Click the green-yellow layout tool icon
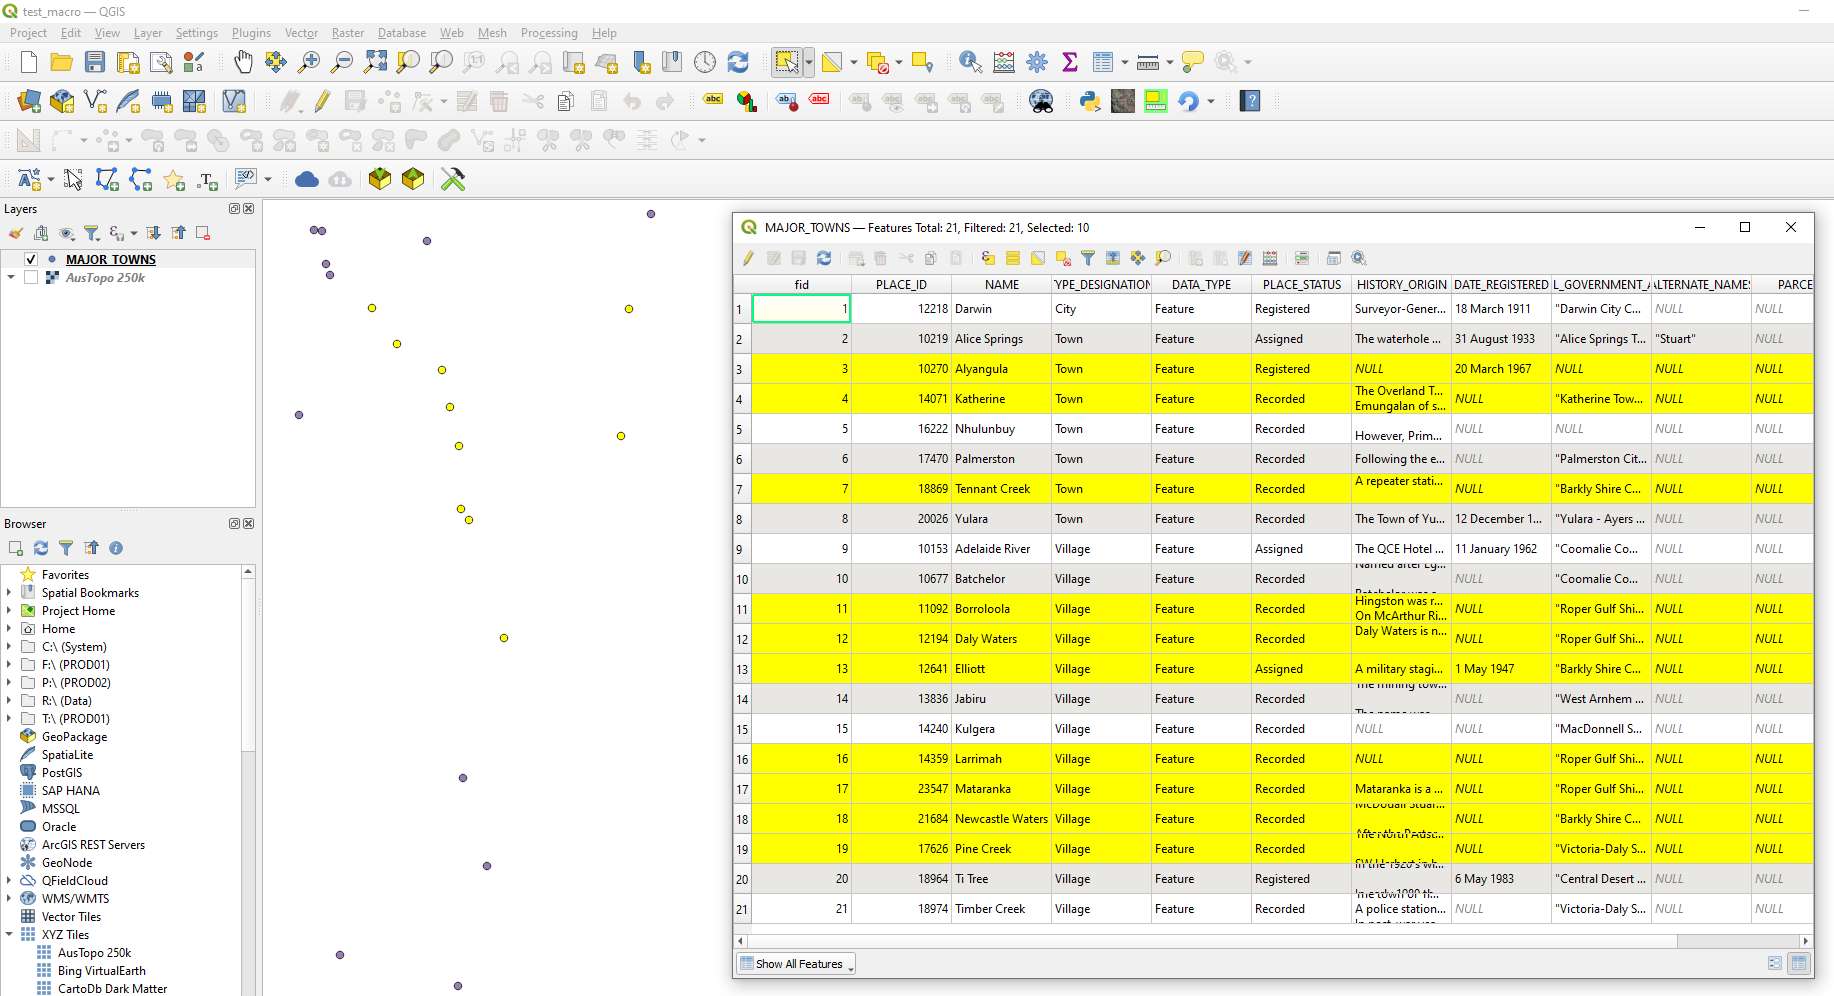The width and height of the screenshot is (1834, 996). 1156,101
